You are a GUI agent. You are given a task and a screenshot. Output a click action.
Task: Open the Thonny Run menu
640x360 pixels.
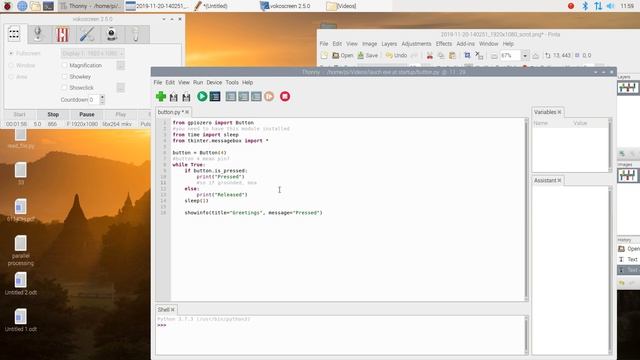pyautogui.click(x=198, y=82)
